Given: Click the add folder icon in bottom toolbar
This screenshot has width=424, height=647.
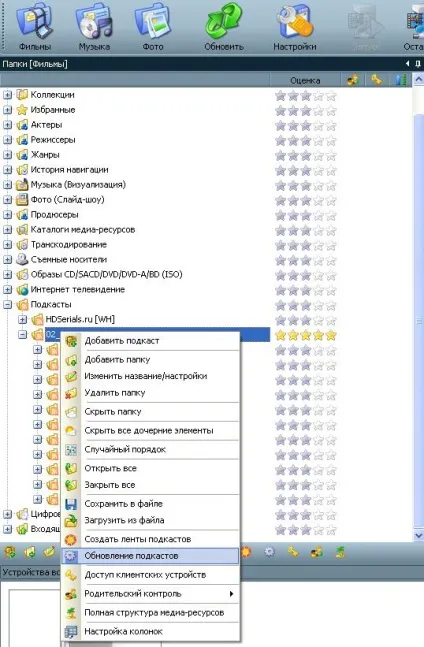Looking at the screenshot, I should pyautogui.click(x=30, y=552).
